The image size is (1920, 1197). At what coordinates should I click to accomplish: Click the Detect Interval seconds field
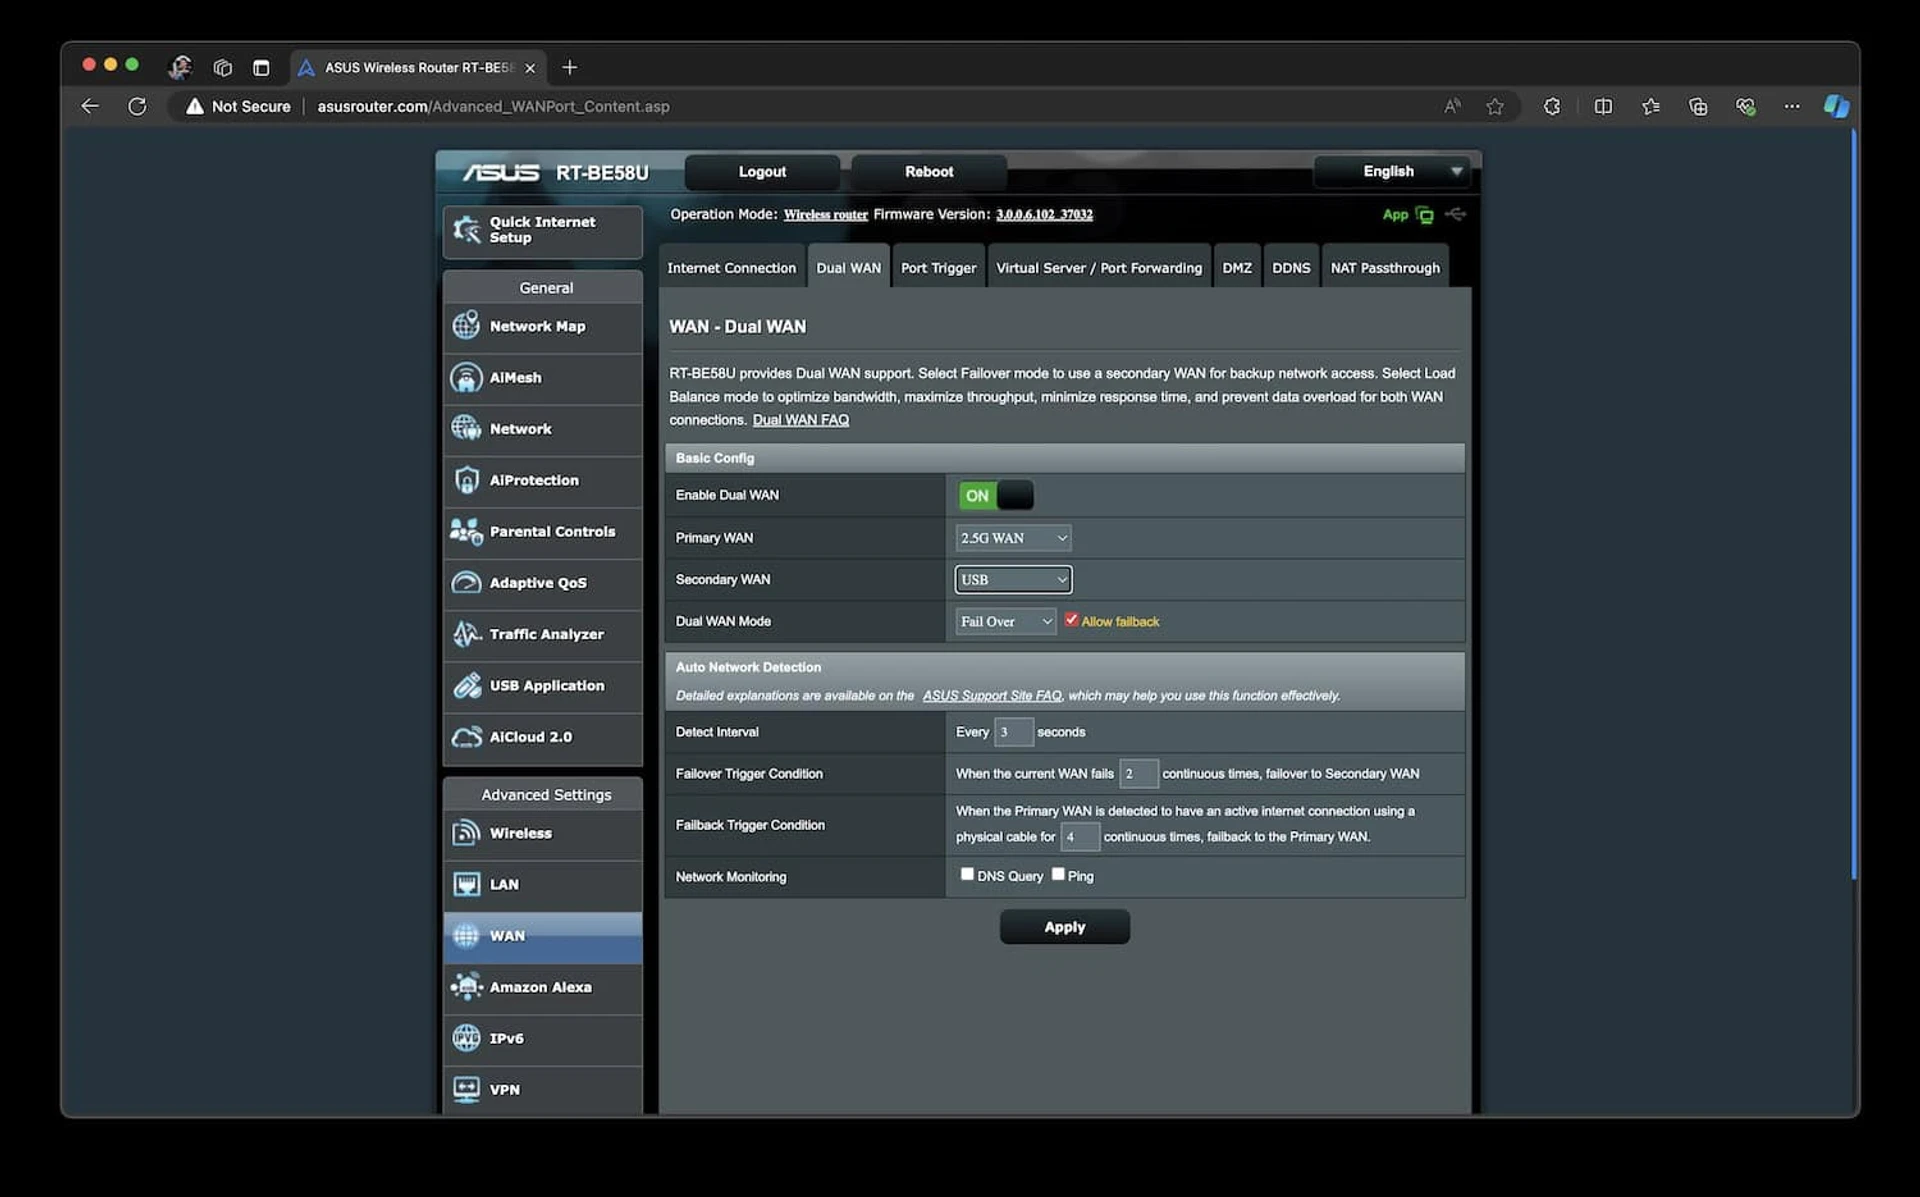[x=1013, y=732]
